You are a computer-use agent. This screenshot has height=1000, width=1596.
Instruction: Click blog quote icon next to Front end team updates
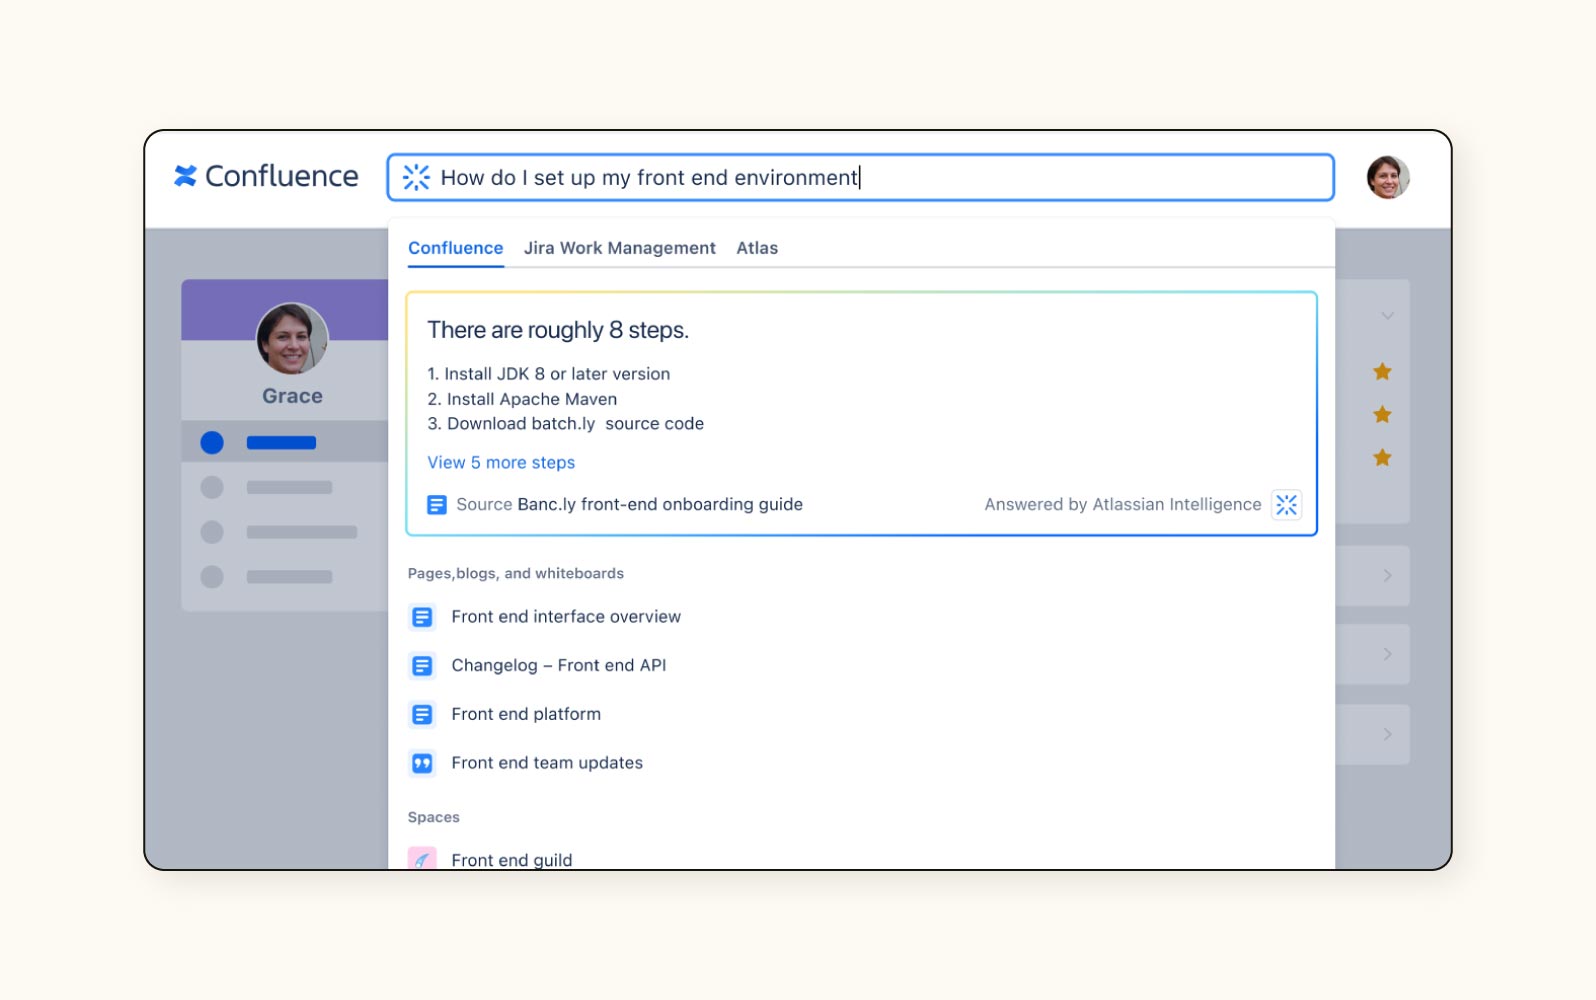click(x=422, y=763)
